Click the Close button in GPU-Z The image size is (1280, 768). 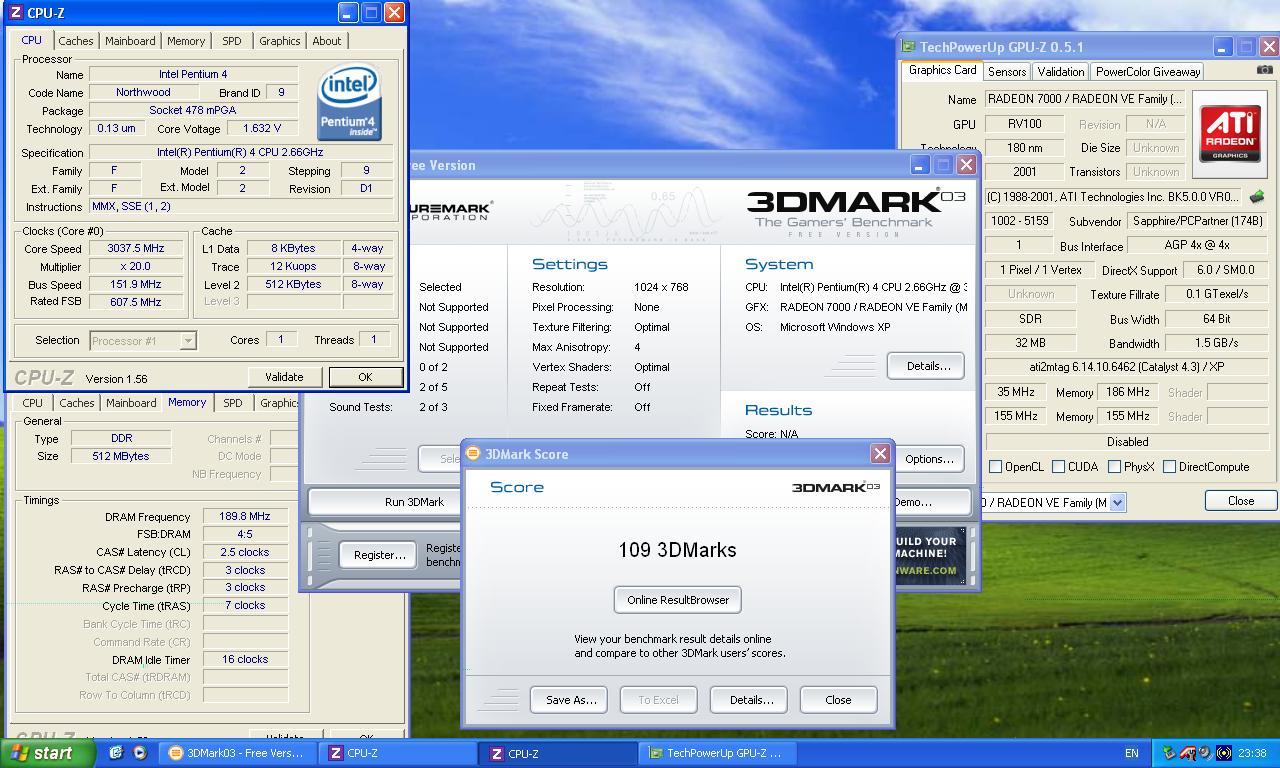(x=1240, y=501)
